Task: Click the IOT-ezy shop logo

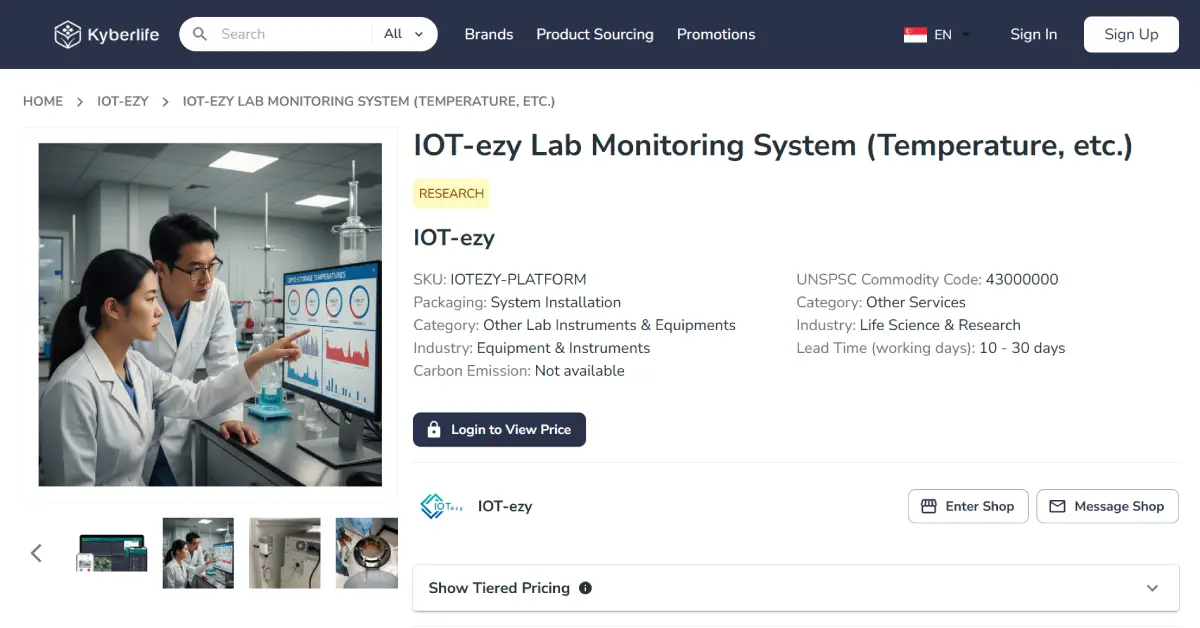Action: click(x=441, y=506)
